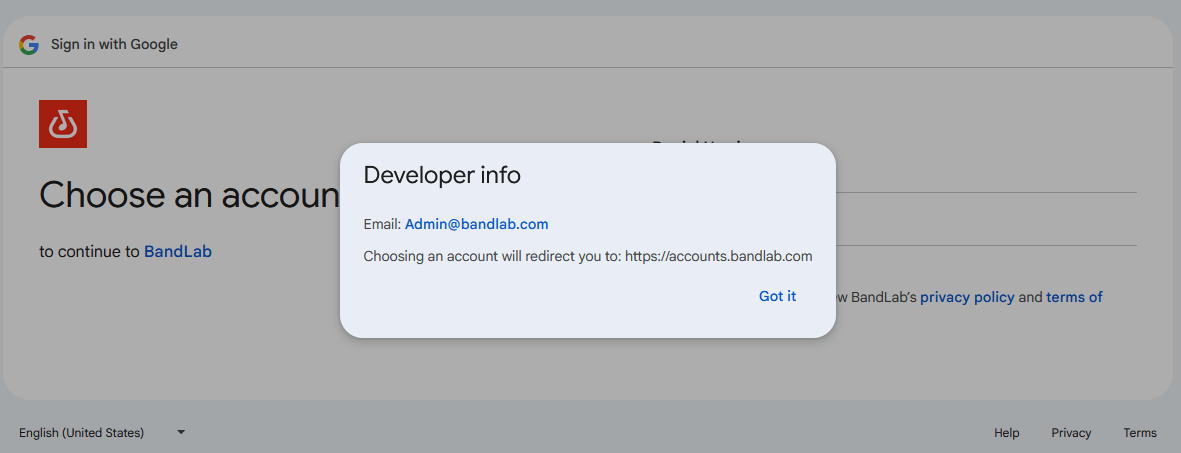Expand the English (United States) language dropdown

click(x=102, y=433)
